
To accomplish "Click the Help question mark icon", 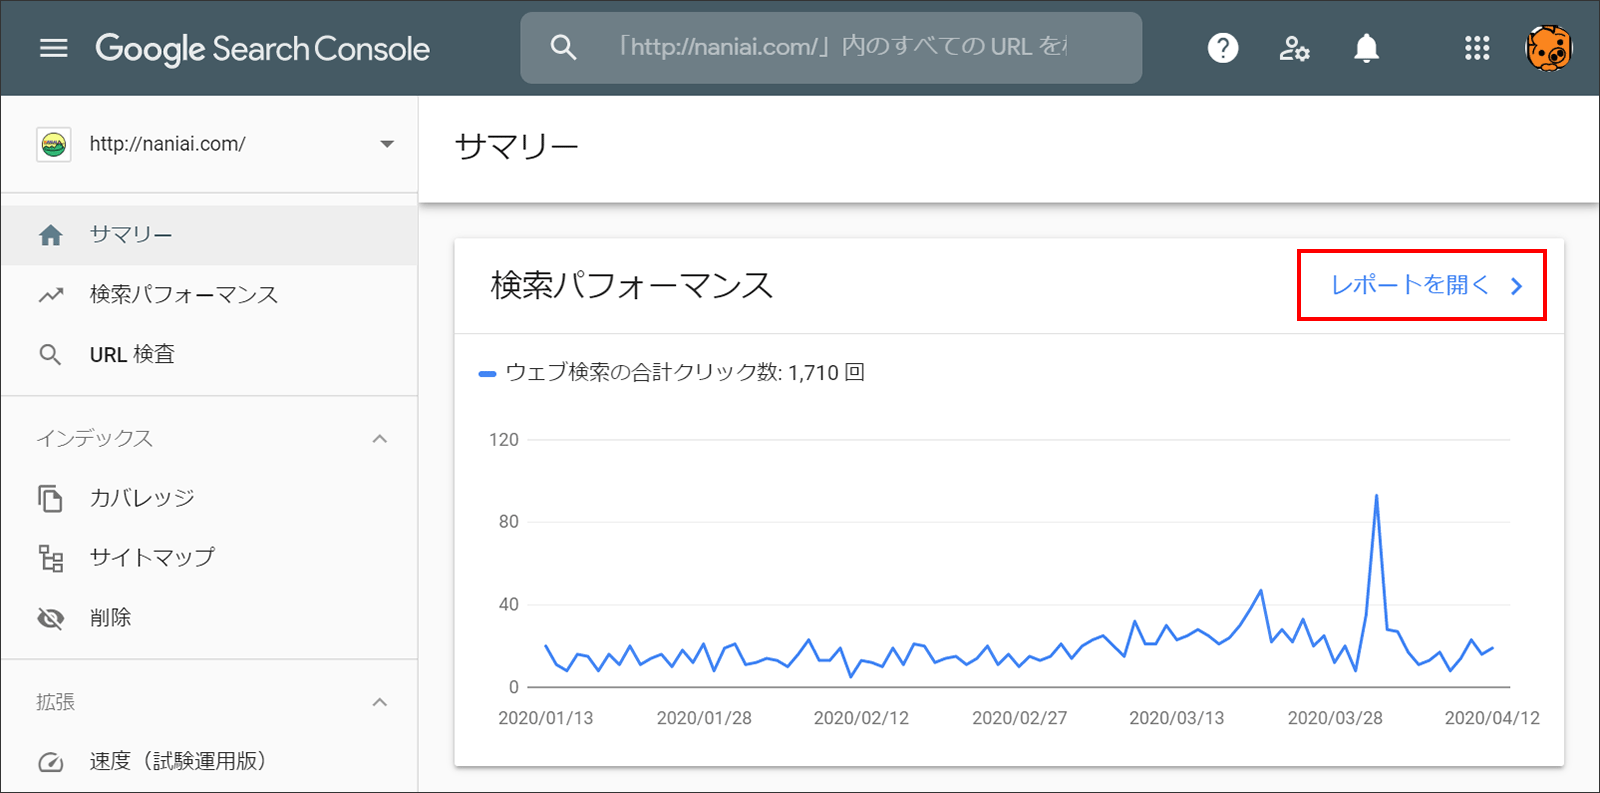I will [1222, 48].
